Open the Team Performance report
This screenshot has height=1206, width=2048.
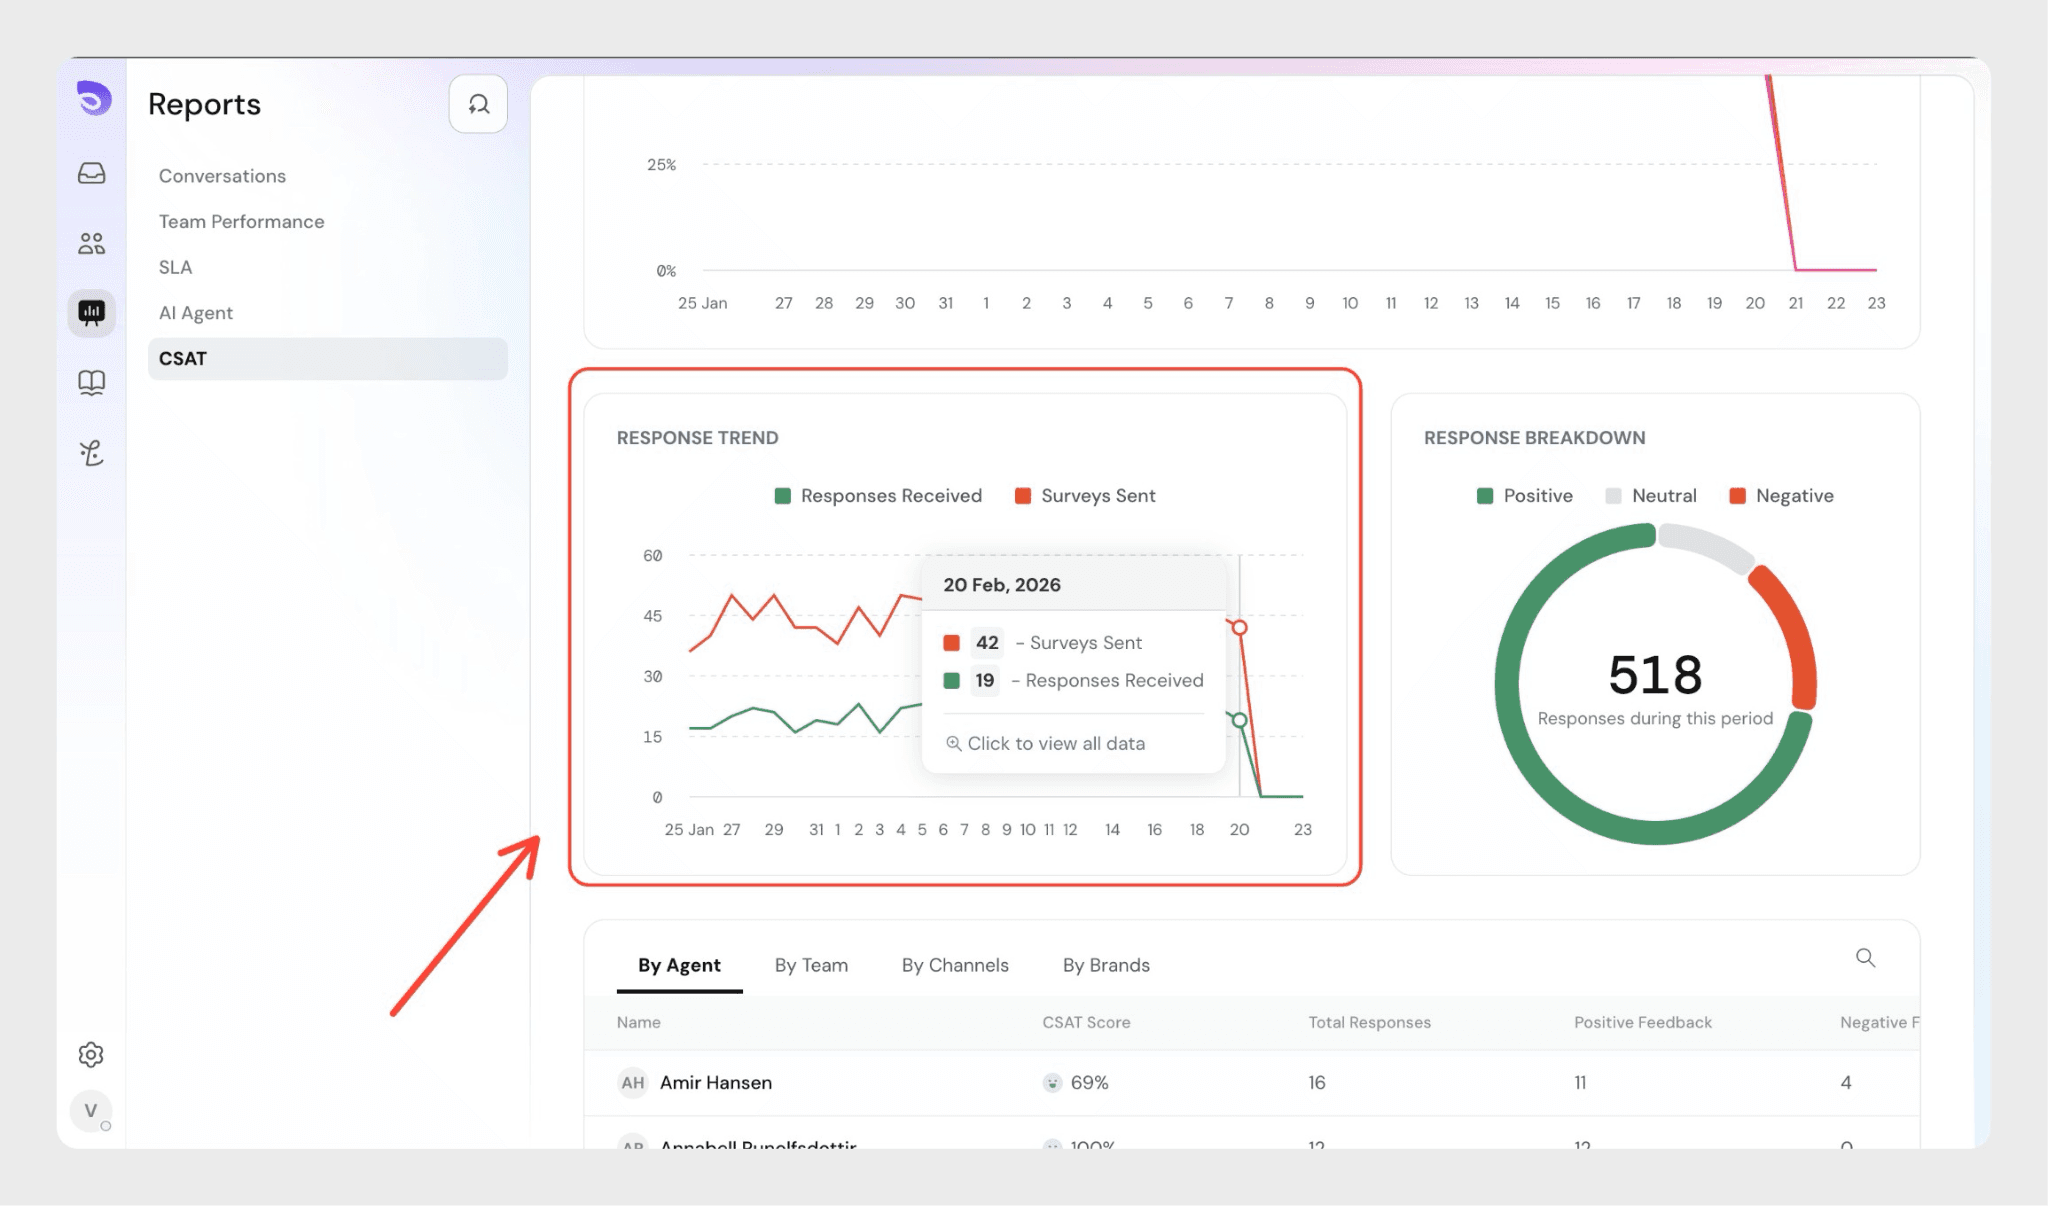(x=241, y=221)
